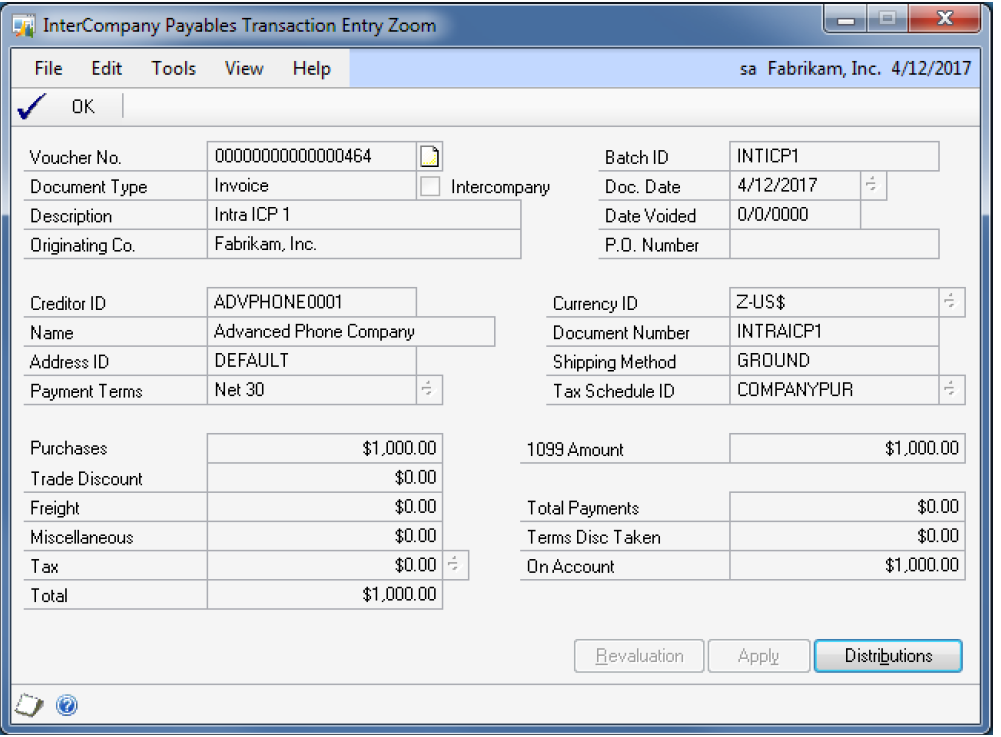This screenshot has width=1001, height=737.
Task: Click the notepad icon in status bar
Action: [31, 705]
